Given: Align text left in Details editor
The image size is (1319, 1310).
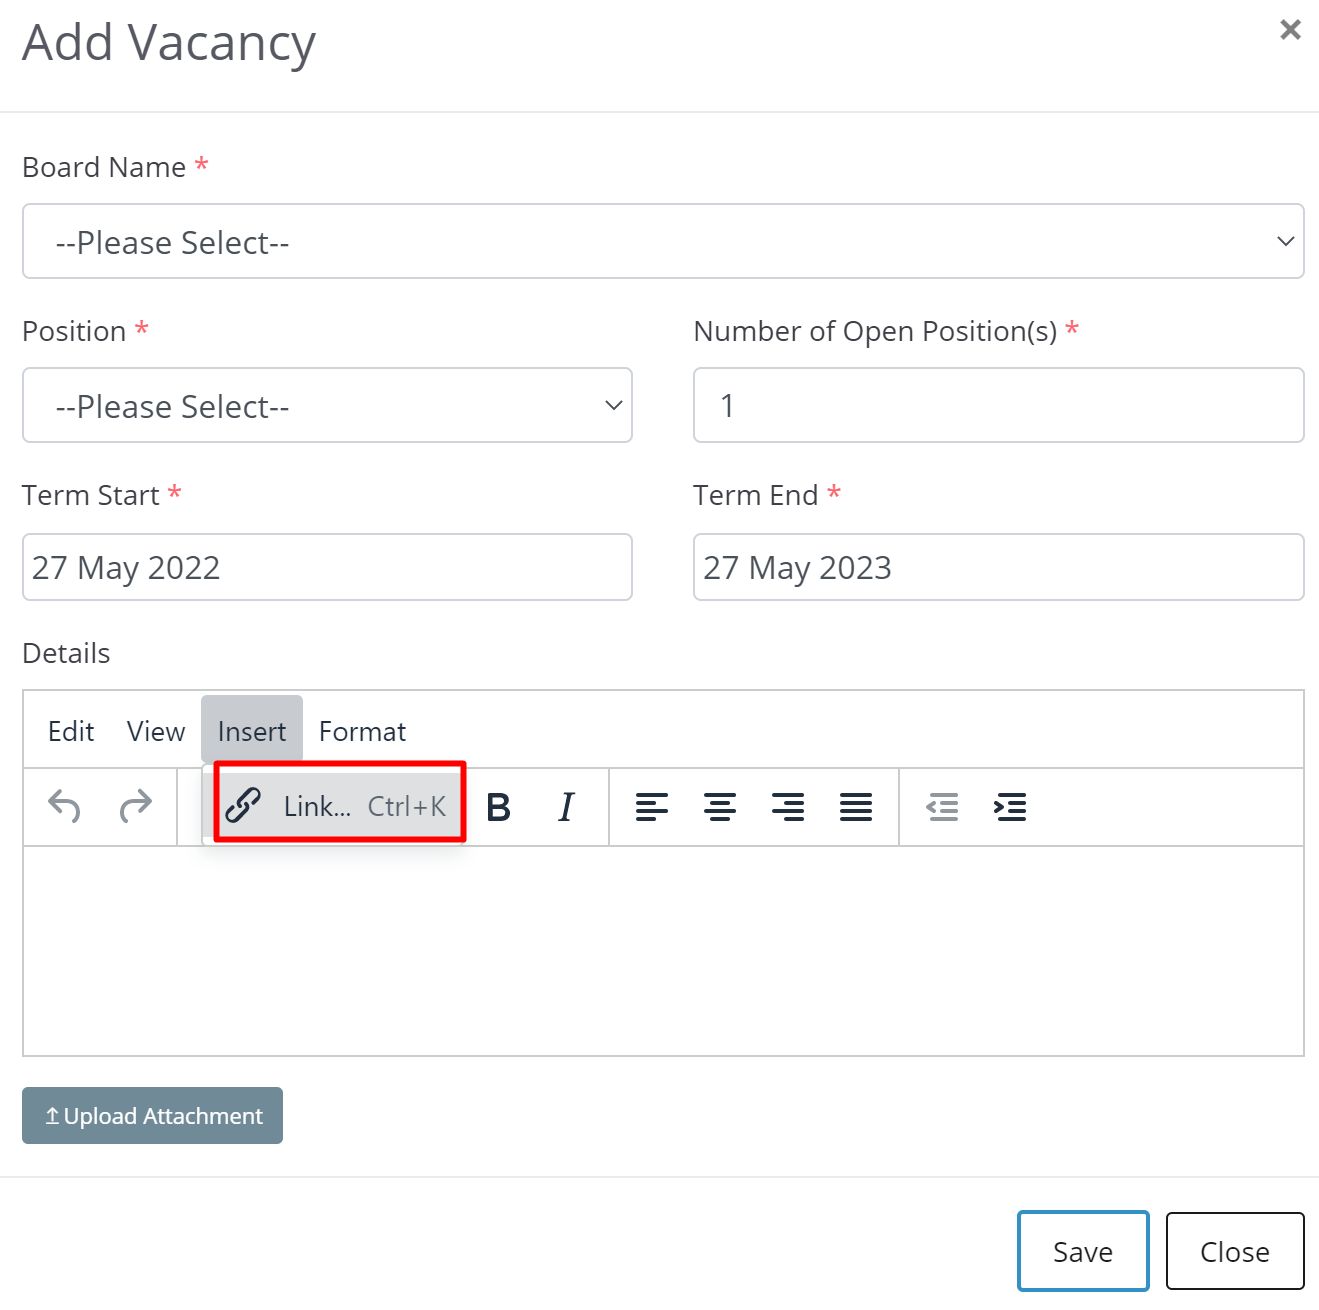Looking at the screenshot, I should [x=652, y=806].
